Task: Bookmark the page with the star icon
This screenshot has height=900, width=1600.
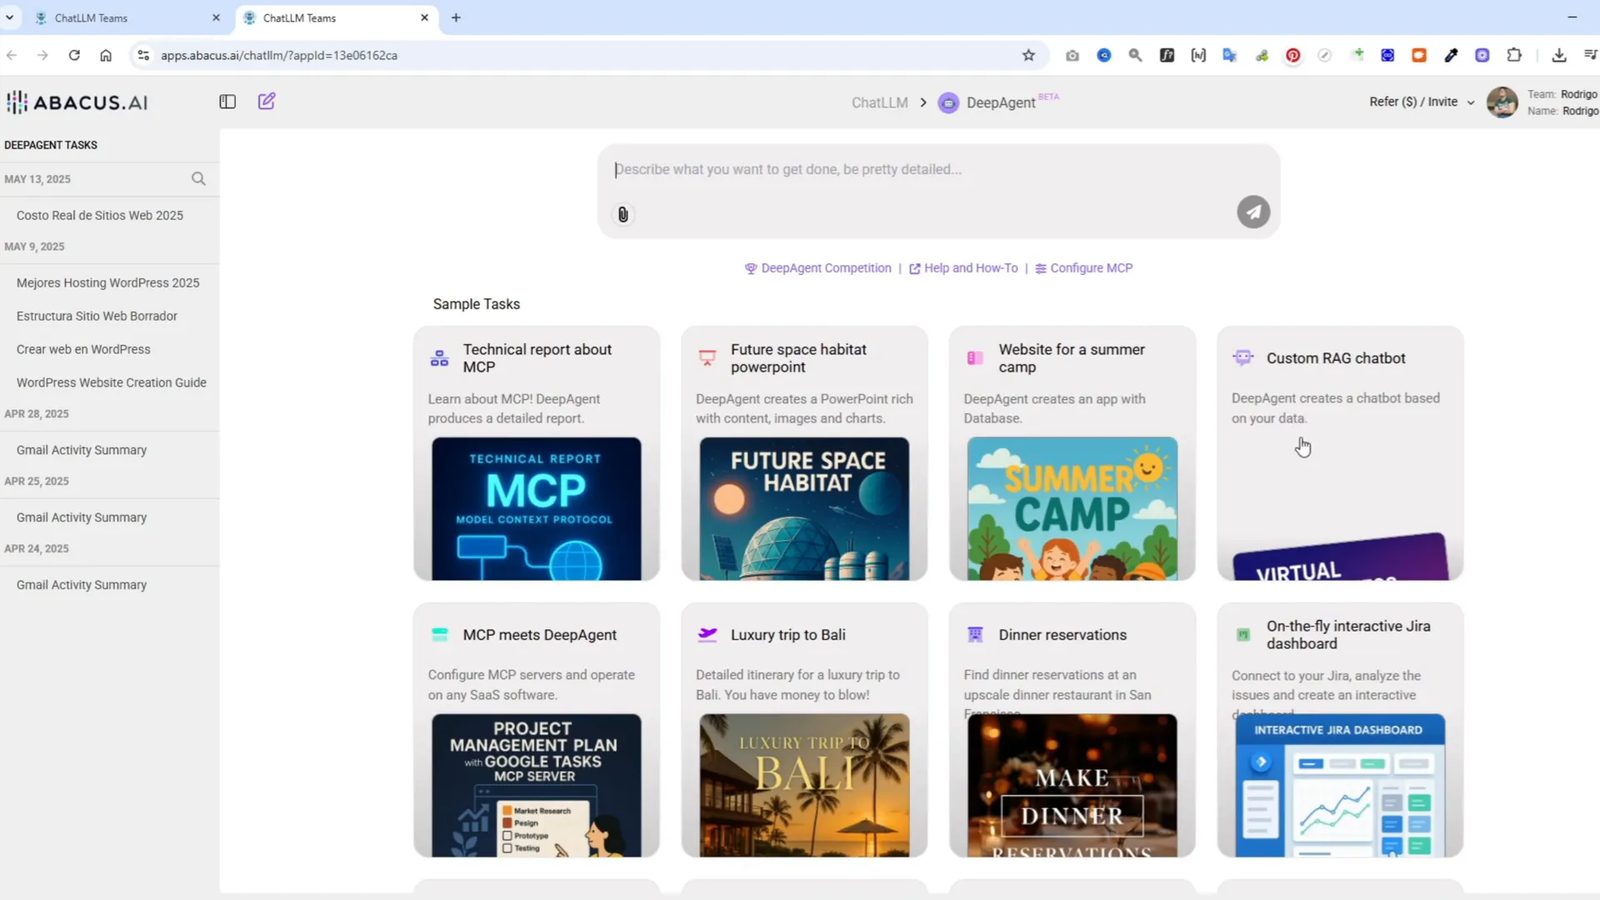Action: coord(1029,55)
